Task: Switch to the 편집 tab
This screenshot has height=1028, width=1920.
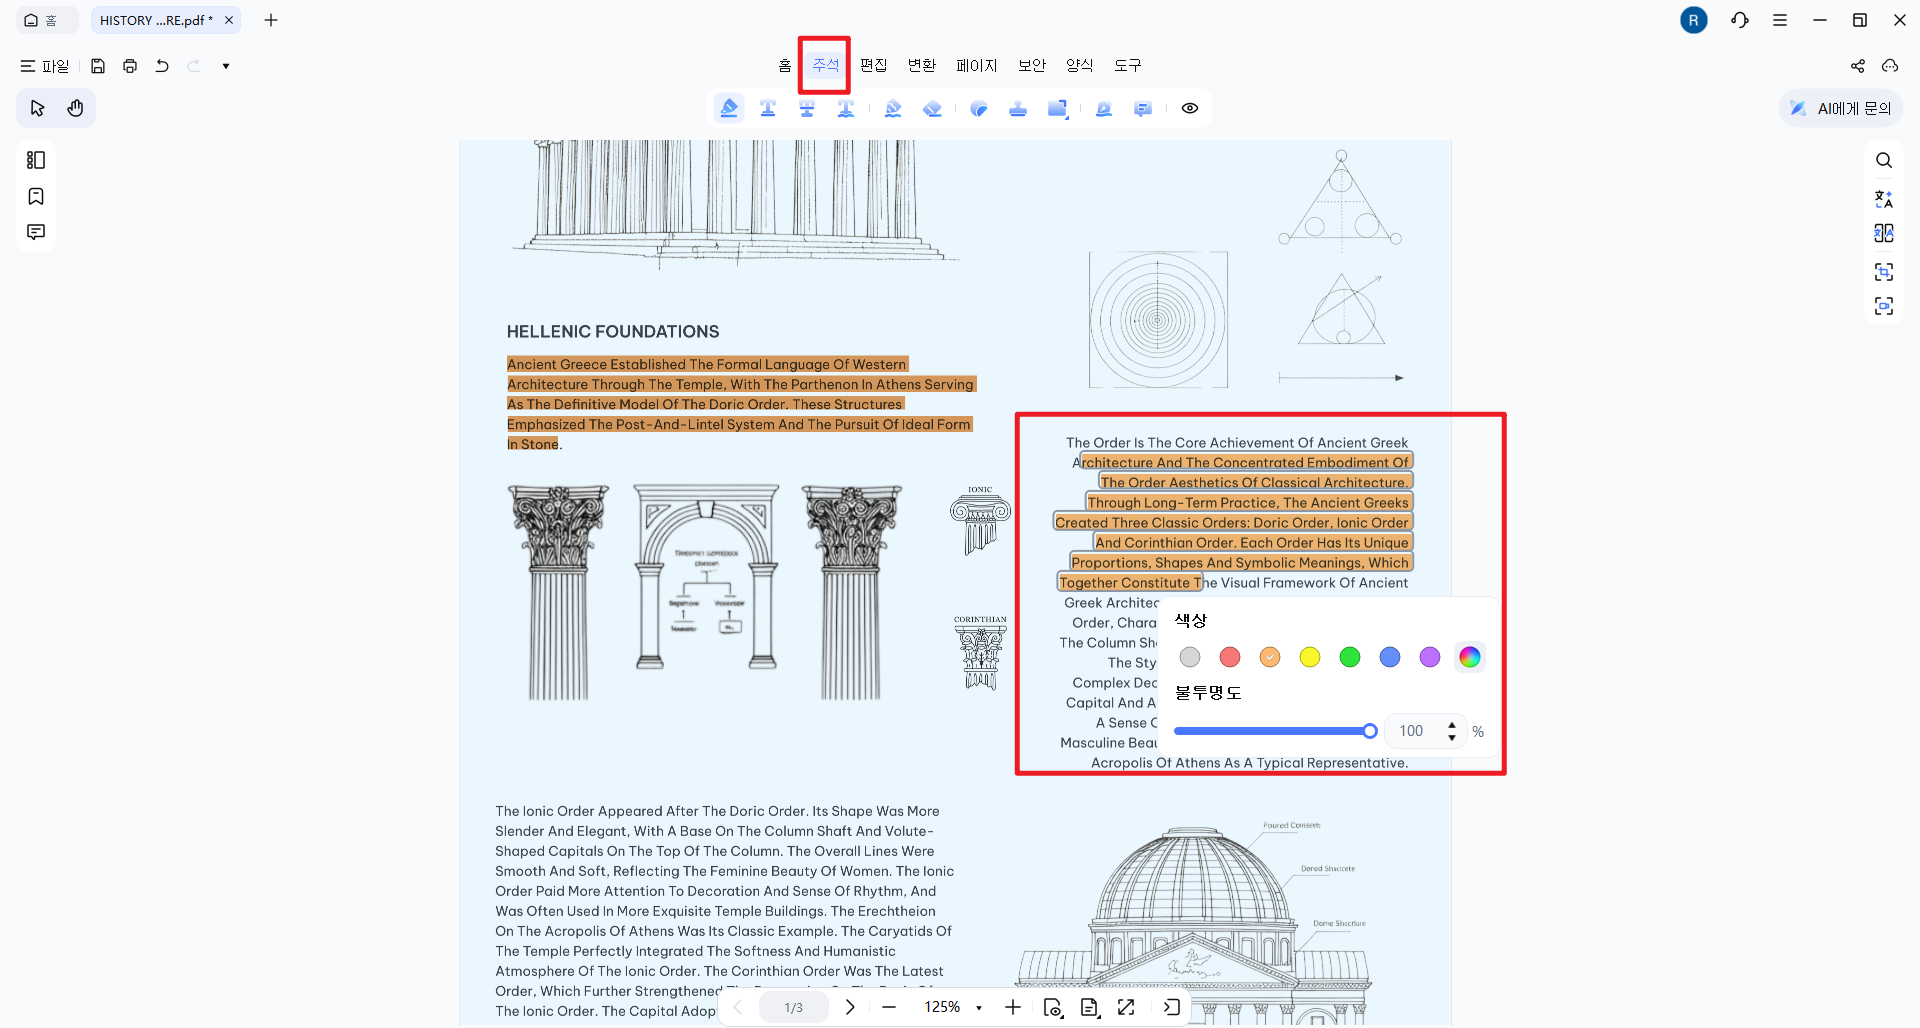Action: pyautogui.click(x=874, y=65)
